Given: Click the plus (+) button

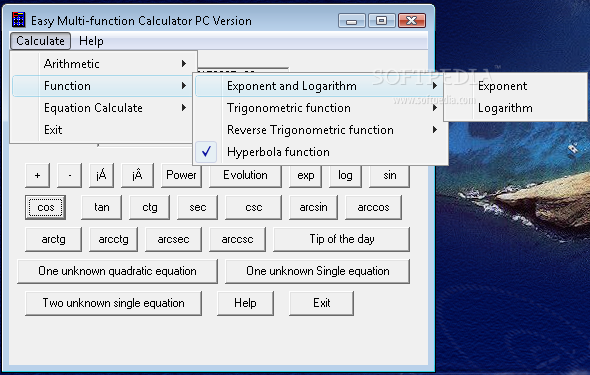Looking at the screenshot, I should pyautogui.click(x=37, y=175).
